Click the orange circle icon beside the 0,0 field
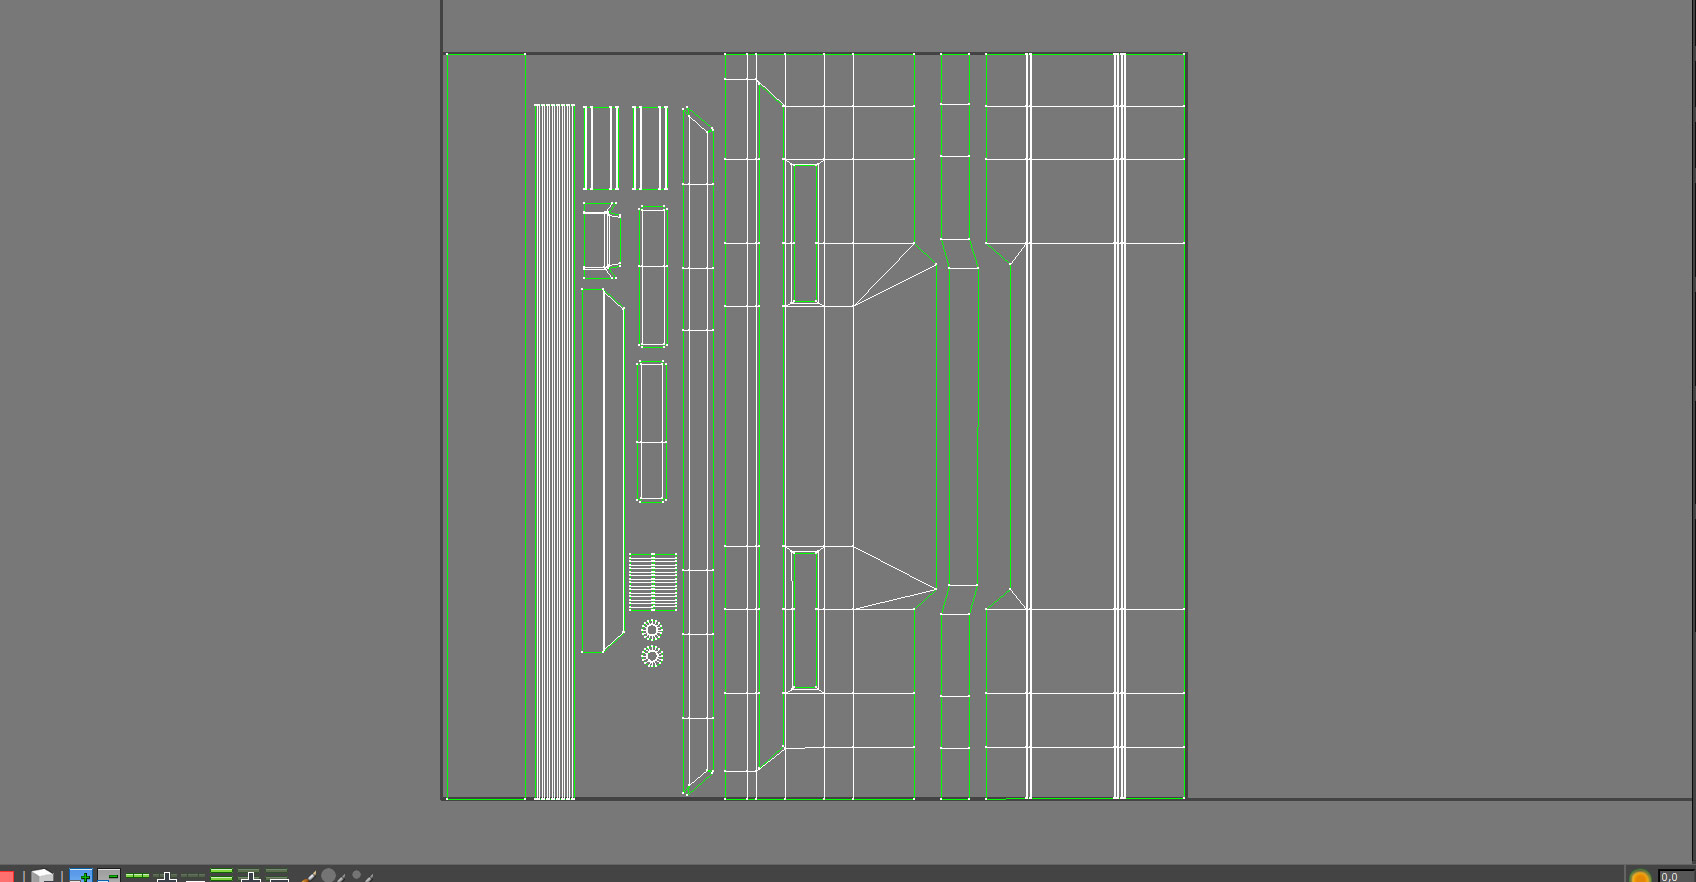The image size is (1696, 882). 1640,877
